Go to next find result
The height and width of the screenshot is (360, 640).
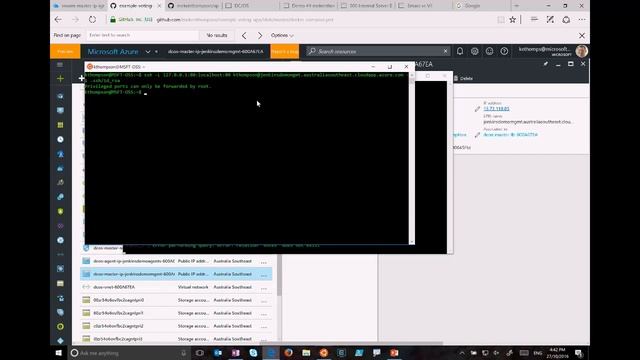click(x=260, y=36)
